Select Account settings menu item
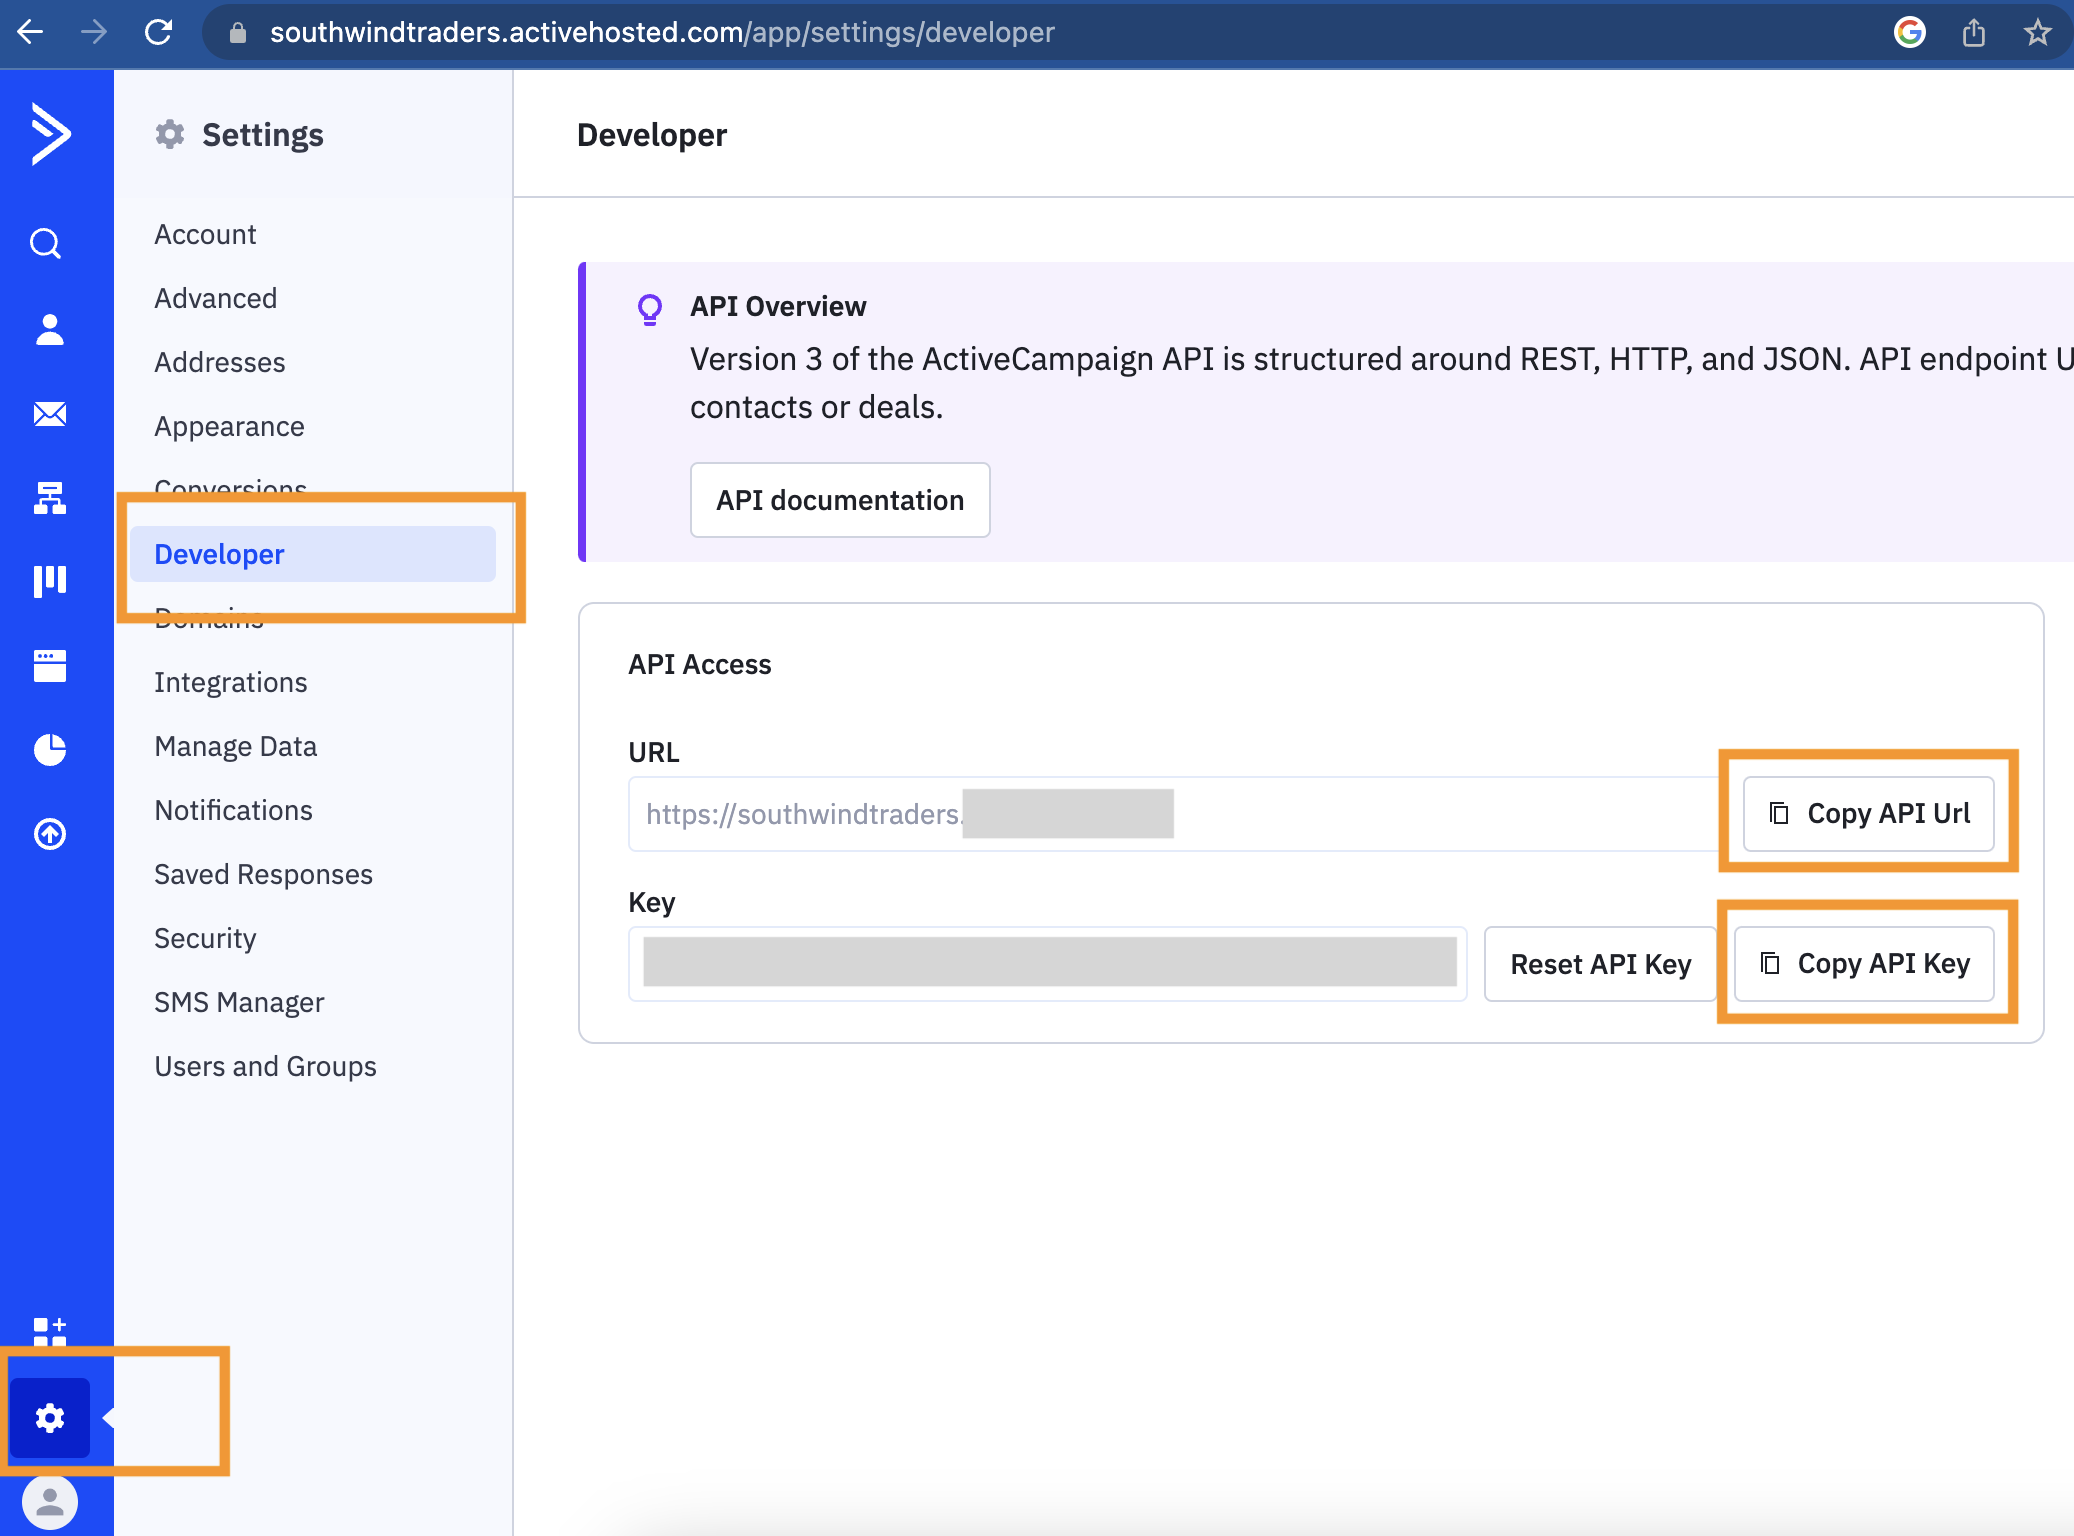The width and height of the screenshot is (2074, 1536). pyautogui.click(x=206, y=232)
